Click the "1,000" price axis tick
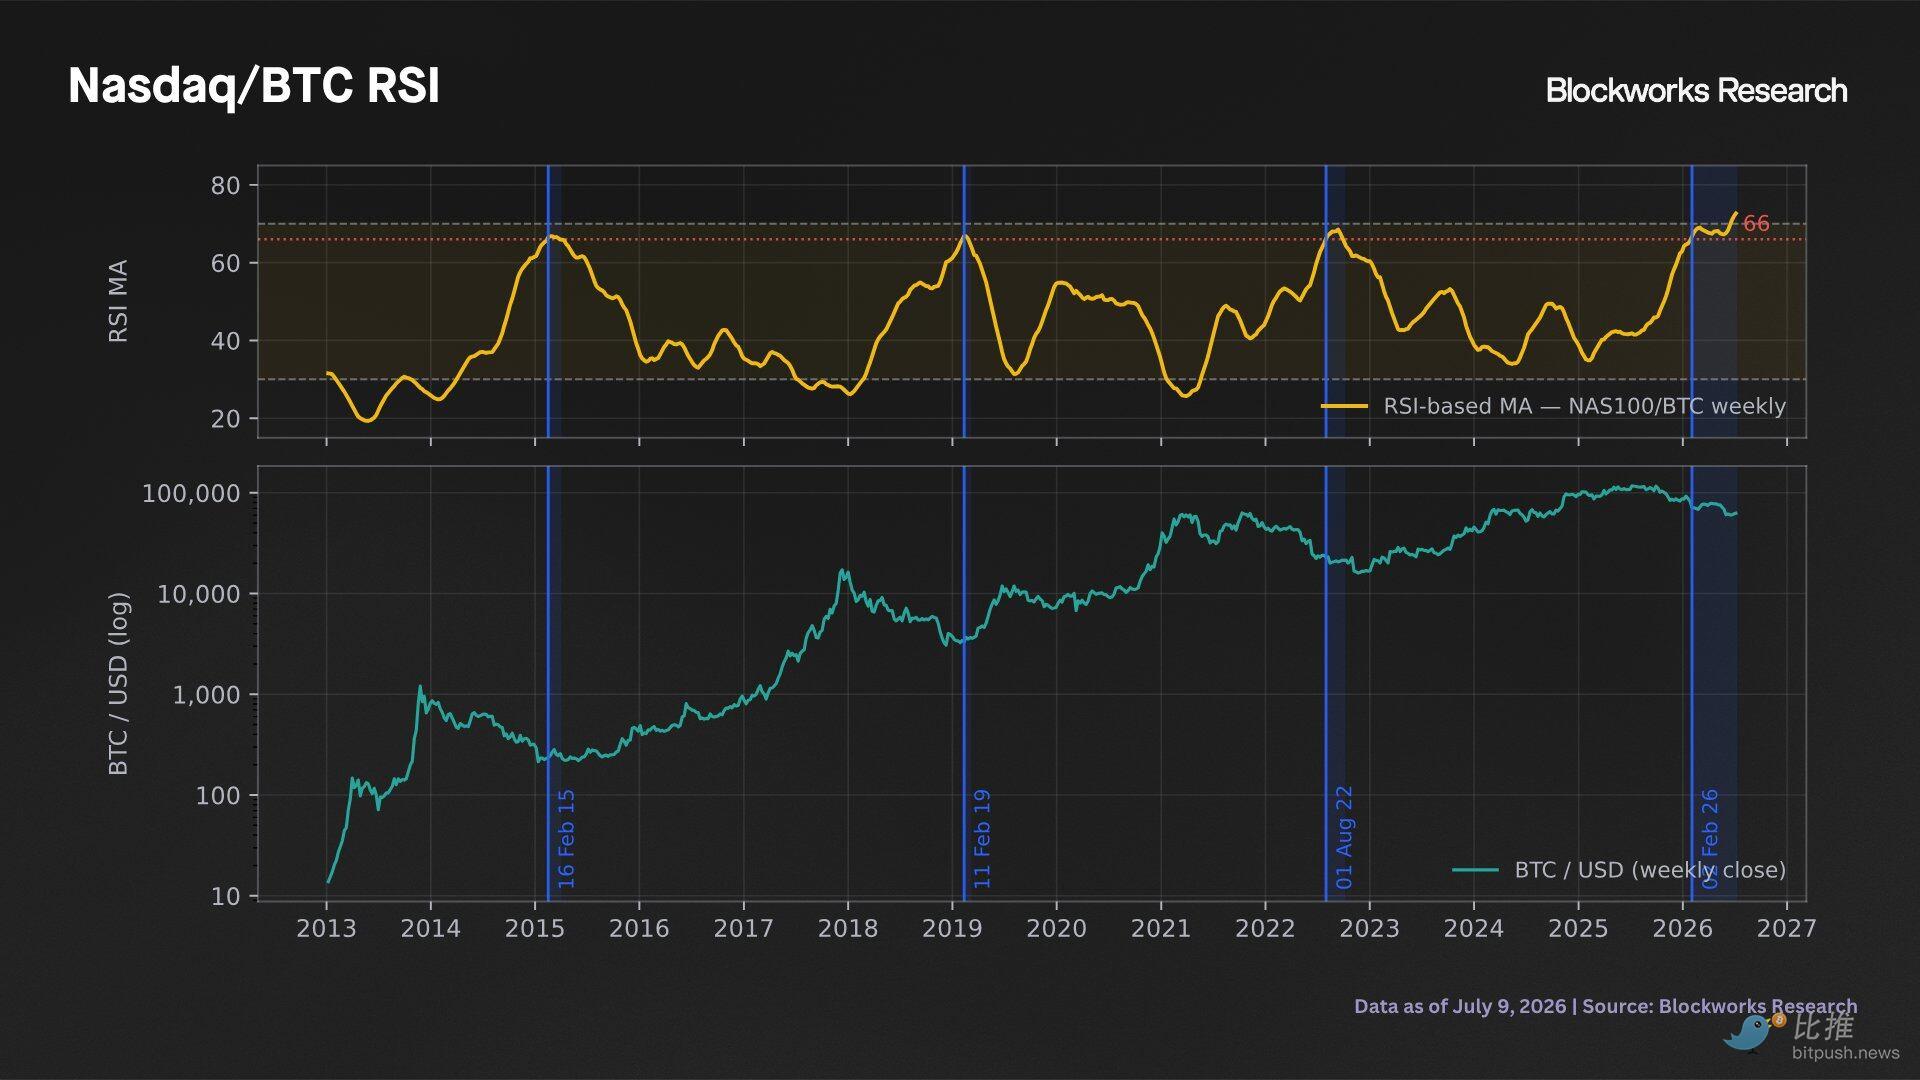This screenshot has height=1080, width=1920. [x=207, y=695]
